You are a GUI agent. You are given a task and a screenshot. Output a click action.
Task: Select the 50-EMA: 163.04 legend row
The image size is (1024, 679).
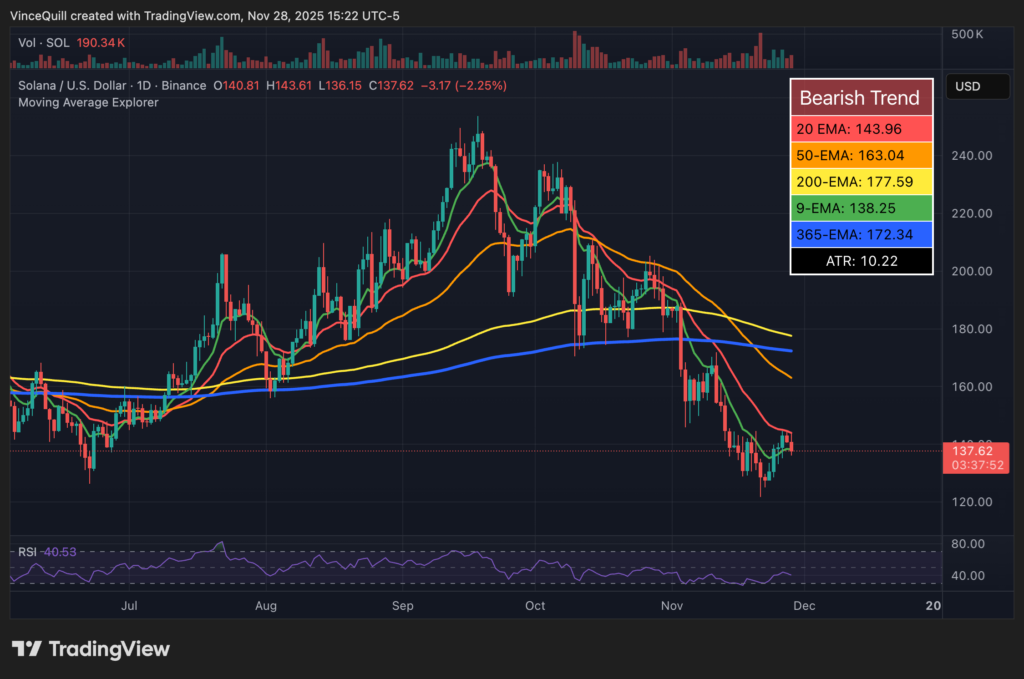pyautogui.click(x=860, y=155)
